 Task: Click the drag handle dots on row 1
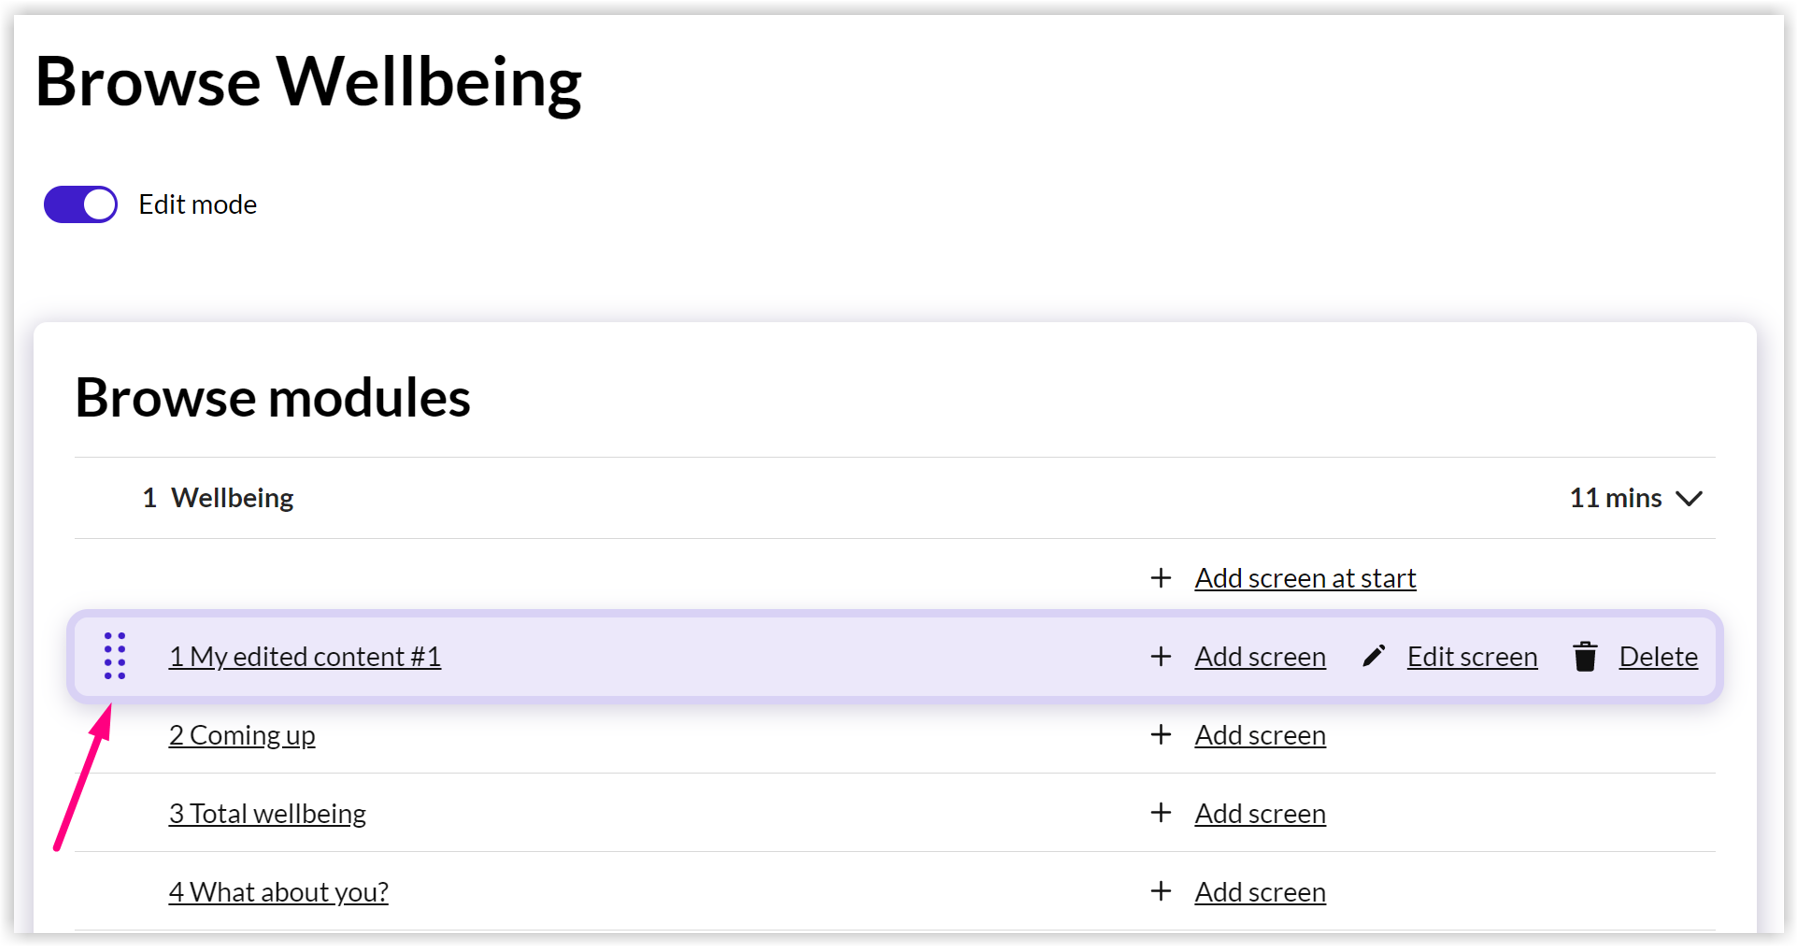click(x=115, y=656)
